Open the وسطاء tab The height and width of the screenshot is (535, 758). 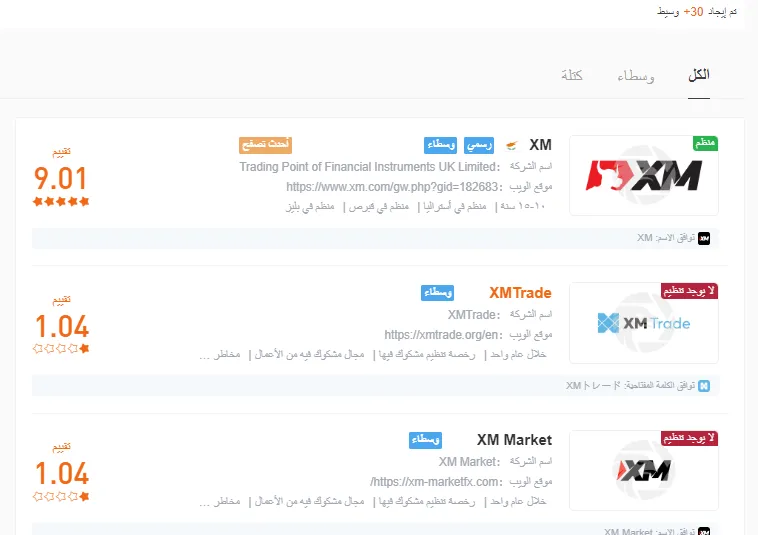click(x=636, y=76)
